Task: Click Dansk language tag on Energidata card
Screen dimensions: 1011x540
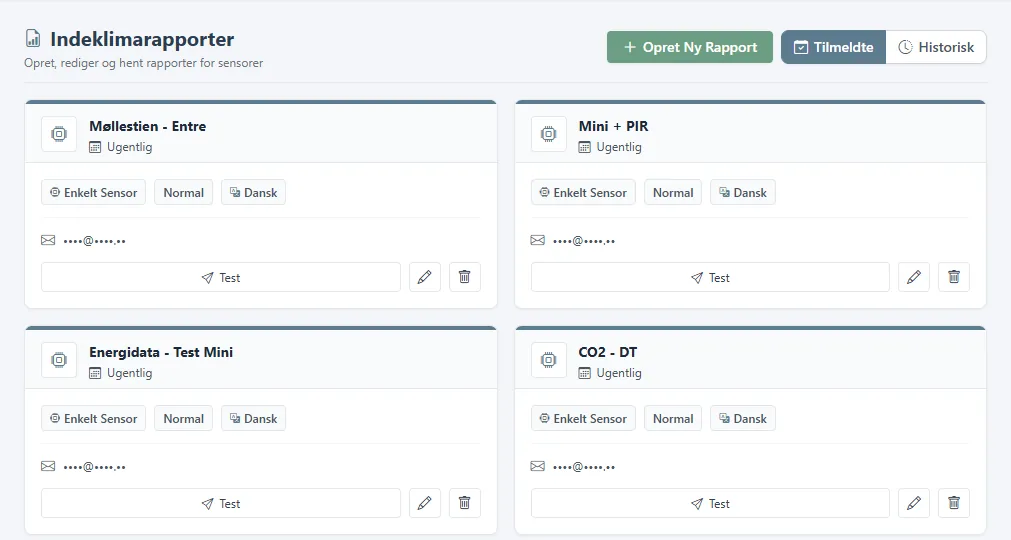Action: coord(253,419)
